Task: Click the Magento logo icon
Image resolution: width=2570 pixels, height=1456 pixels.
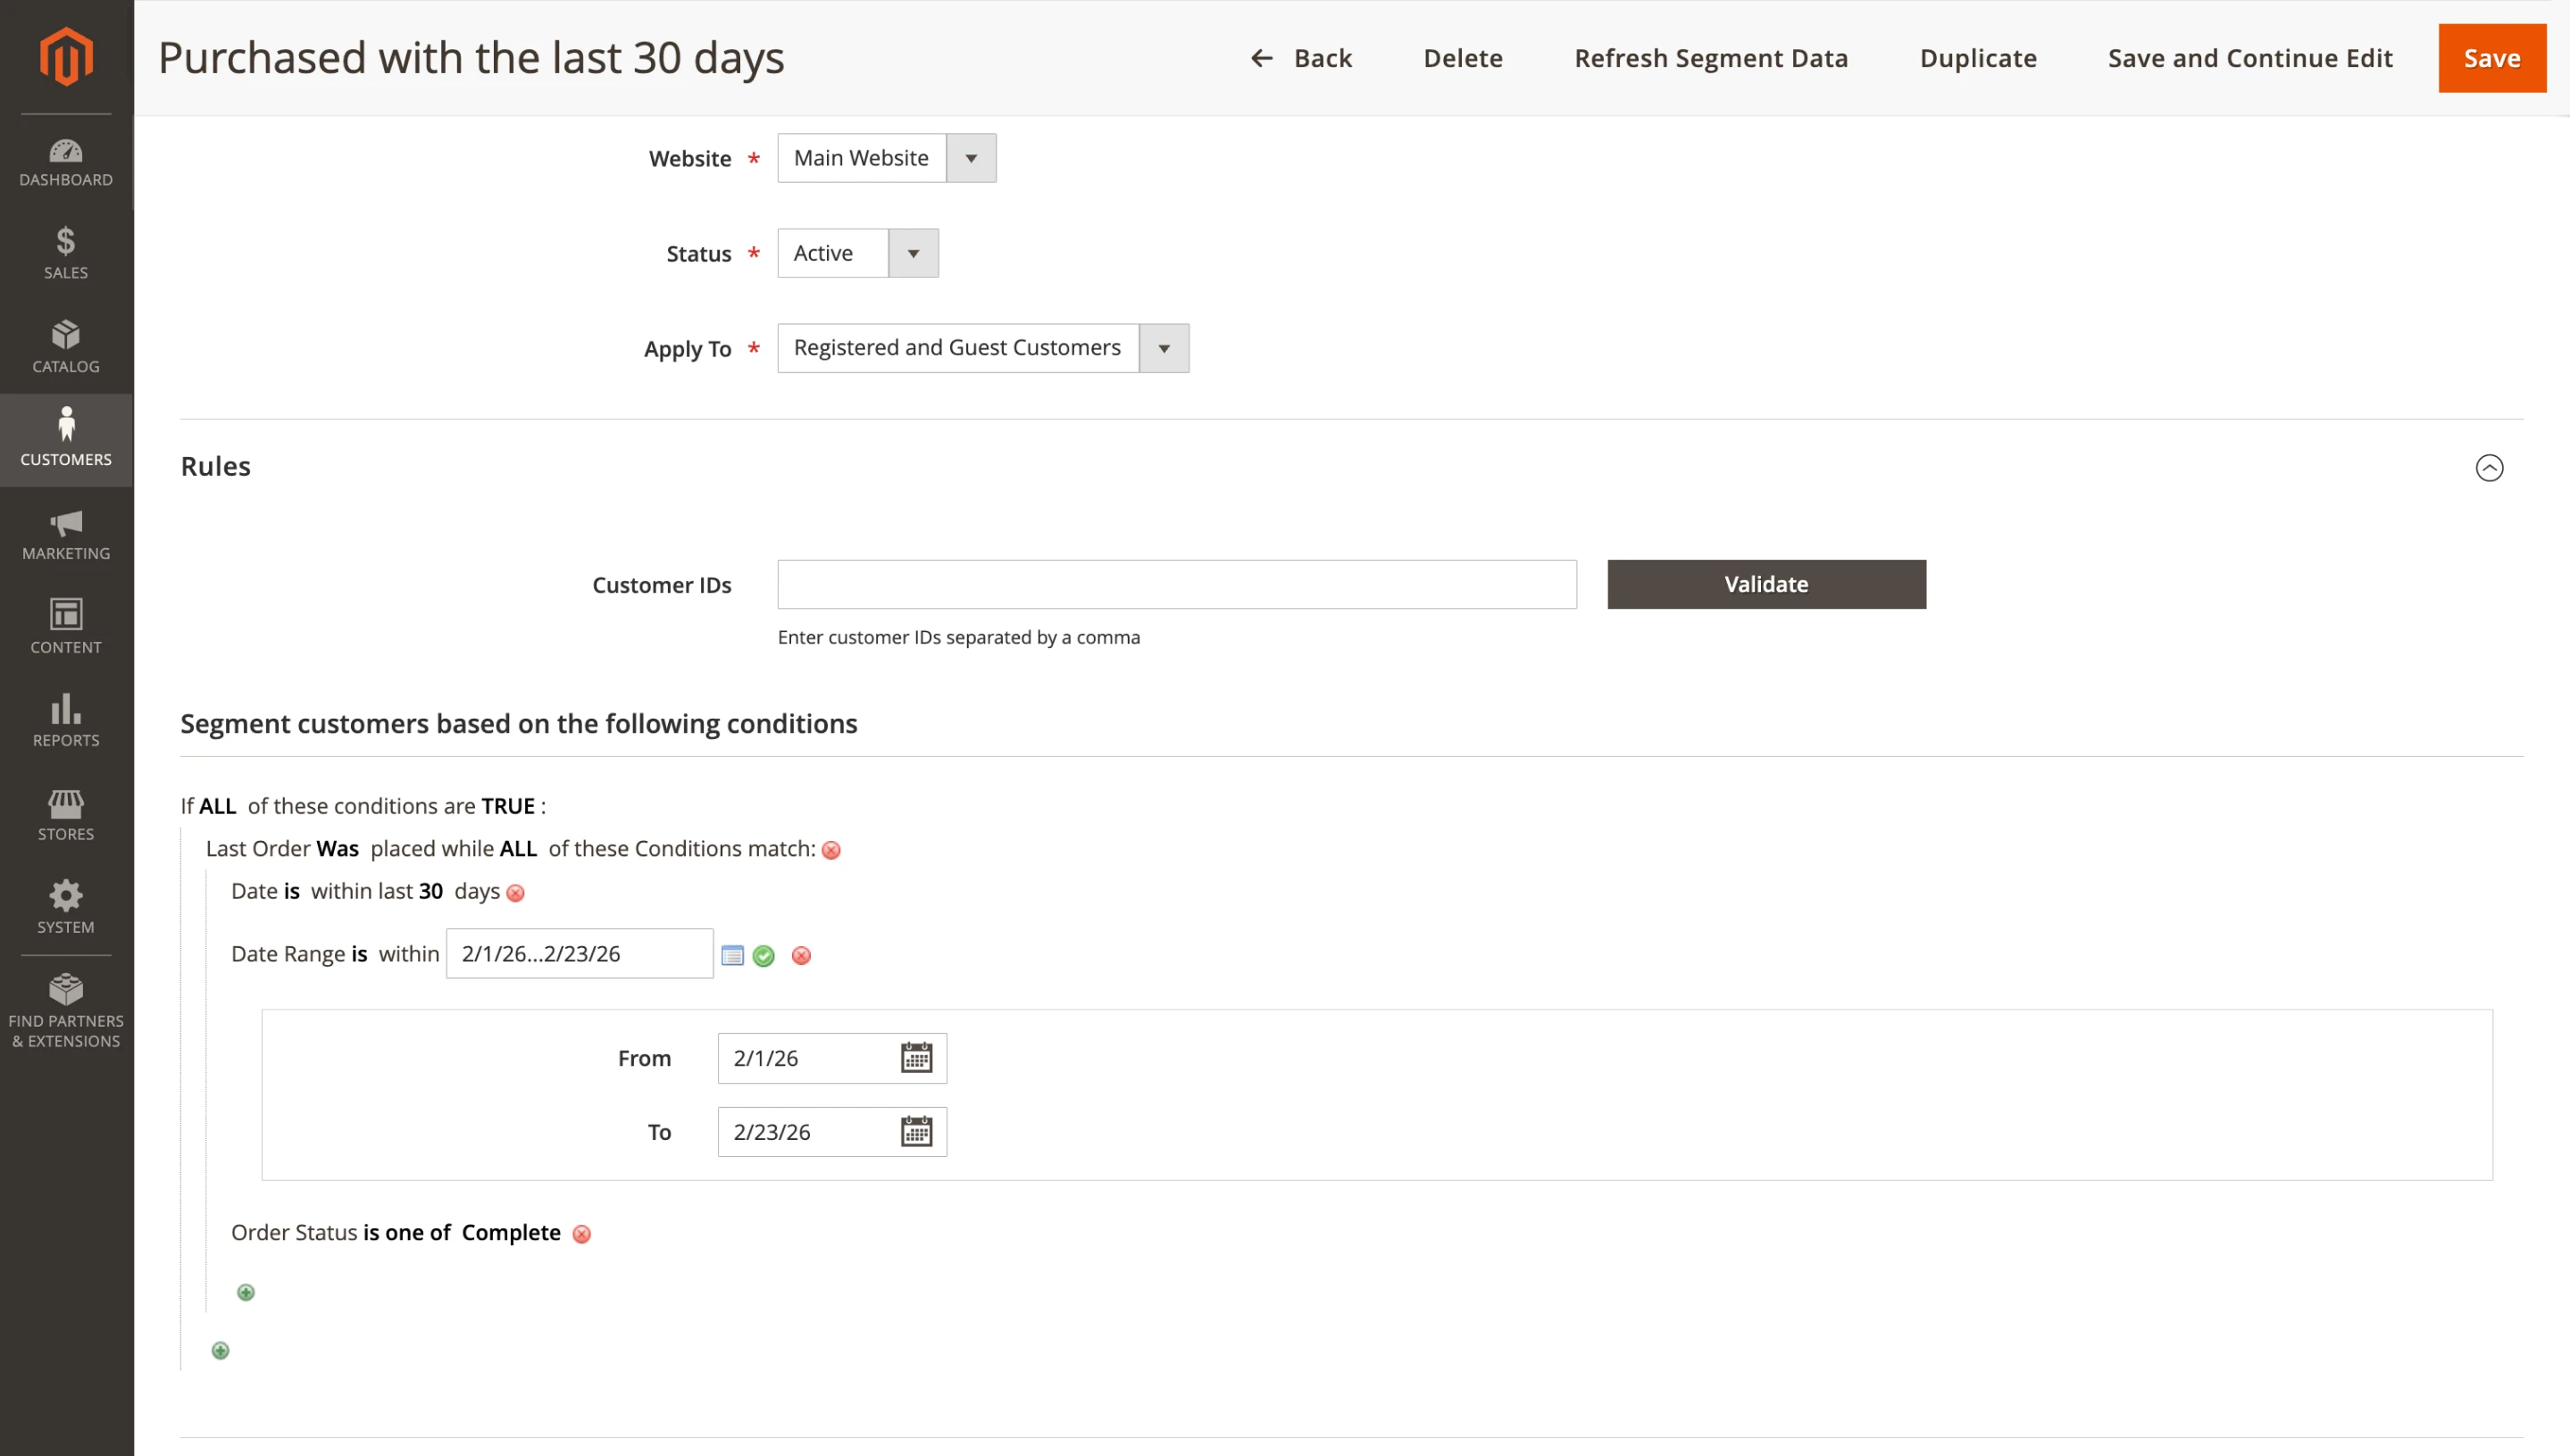Action: point(66,57)
